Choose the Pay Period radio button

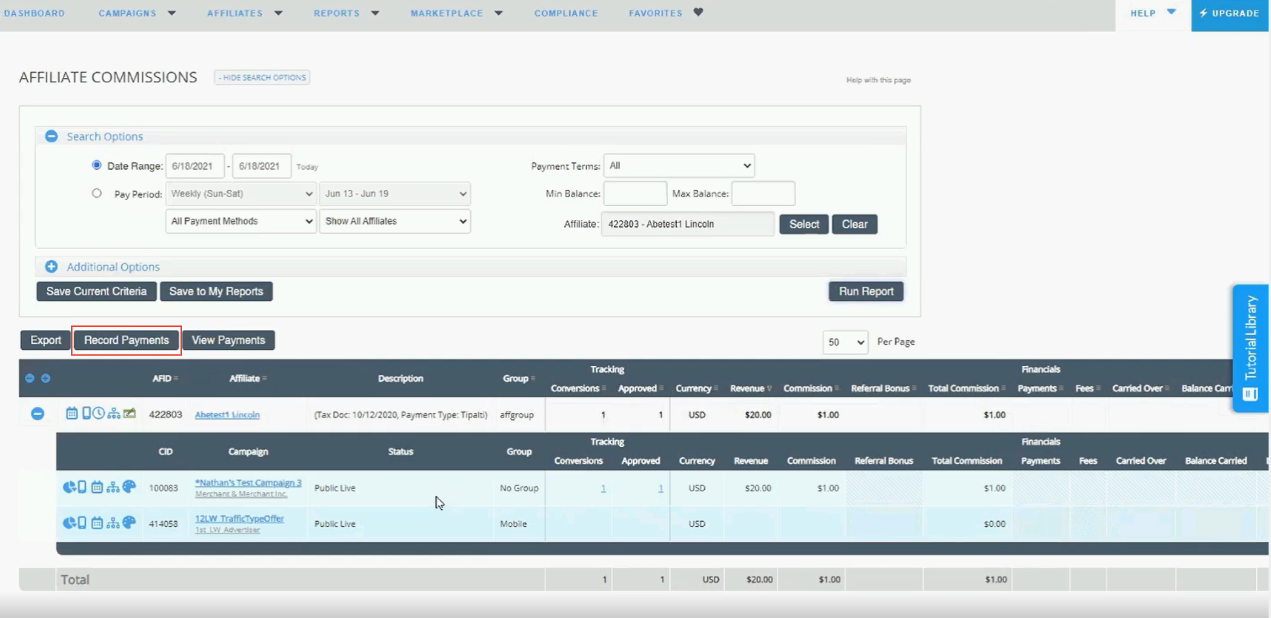click(96, 193)
